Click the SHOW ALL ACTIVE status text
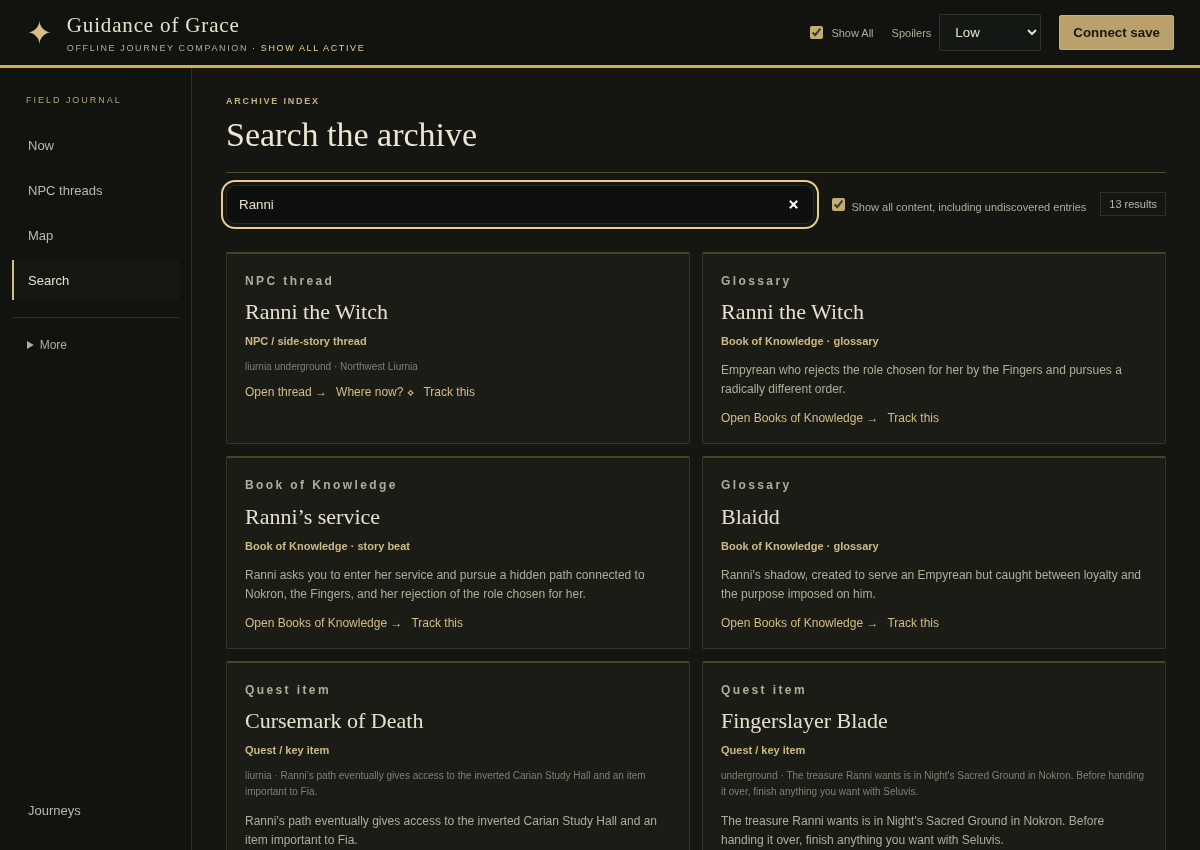This screenshot has height=850, width=1200. coord(313,48)
